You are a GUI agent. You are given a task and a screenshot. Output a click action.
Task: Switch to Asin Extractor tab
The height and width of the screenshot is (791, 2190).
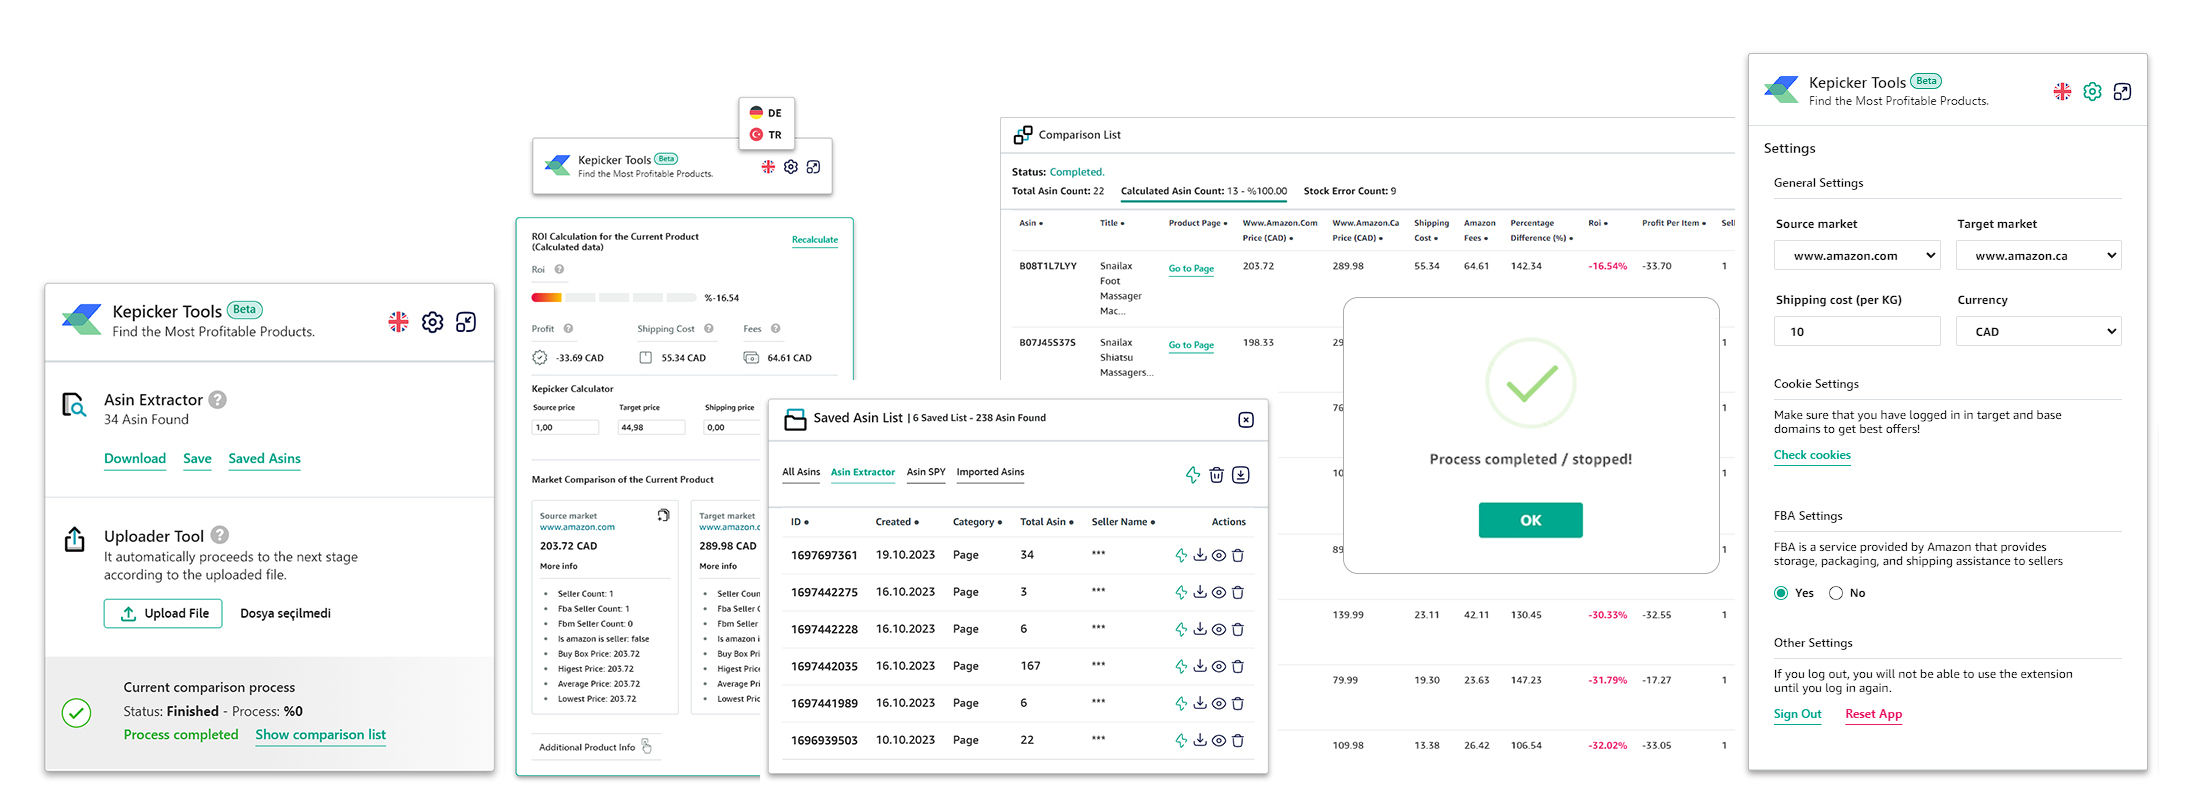(x=863, y=472)
